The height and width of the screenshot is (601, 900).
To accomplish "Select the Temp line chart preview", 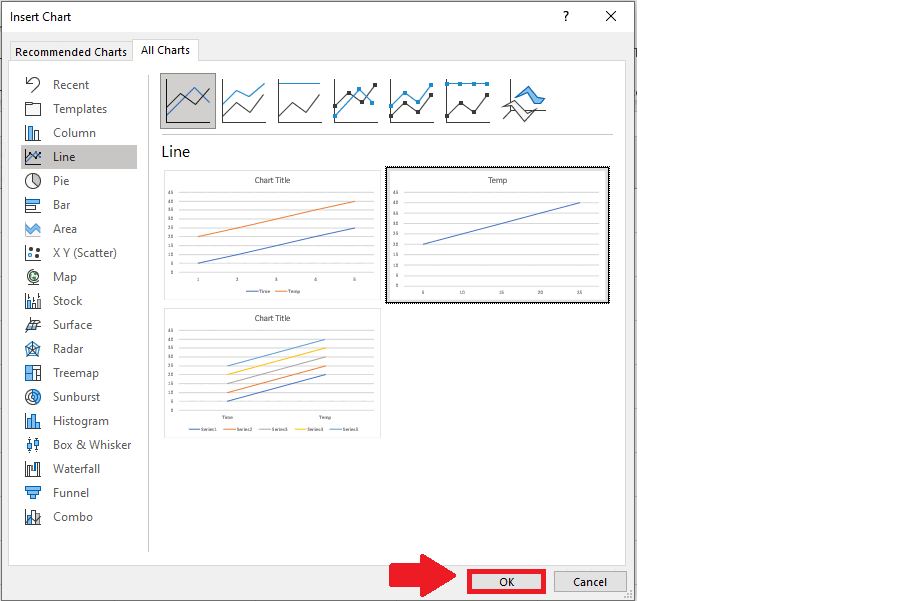I will pos(497,235).
